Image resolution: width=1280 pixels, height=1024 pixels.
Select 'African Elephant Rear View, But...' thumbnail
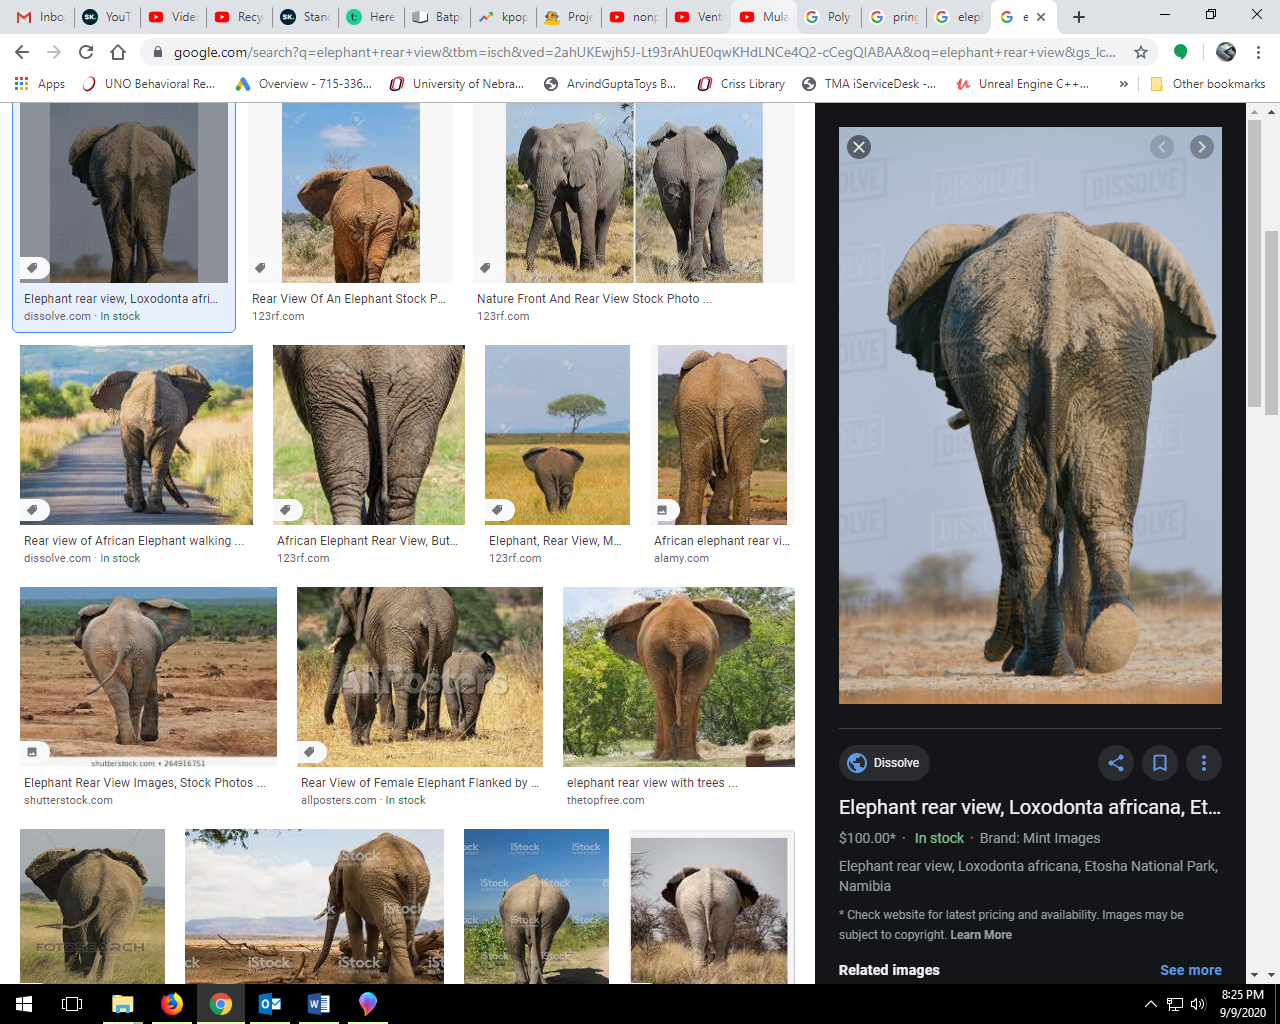coord(369,435)
